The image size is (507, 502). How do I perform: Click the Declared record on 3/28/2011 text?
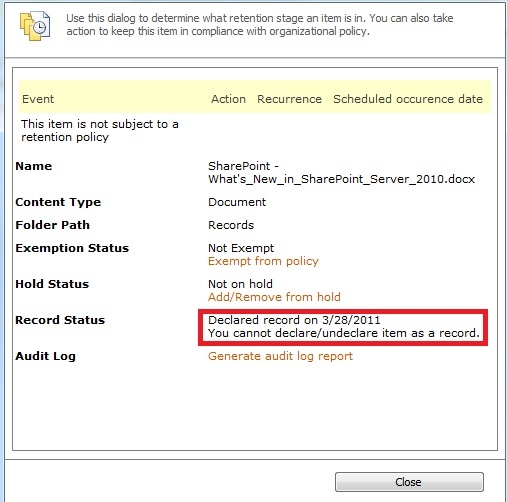[x=294, y=320]
